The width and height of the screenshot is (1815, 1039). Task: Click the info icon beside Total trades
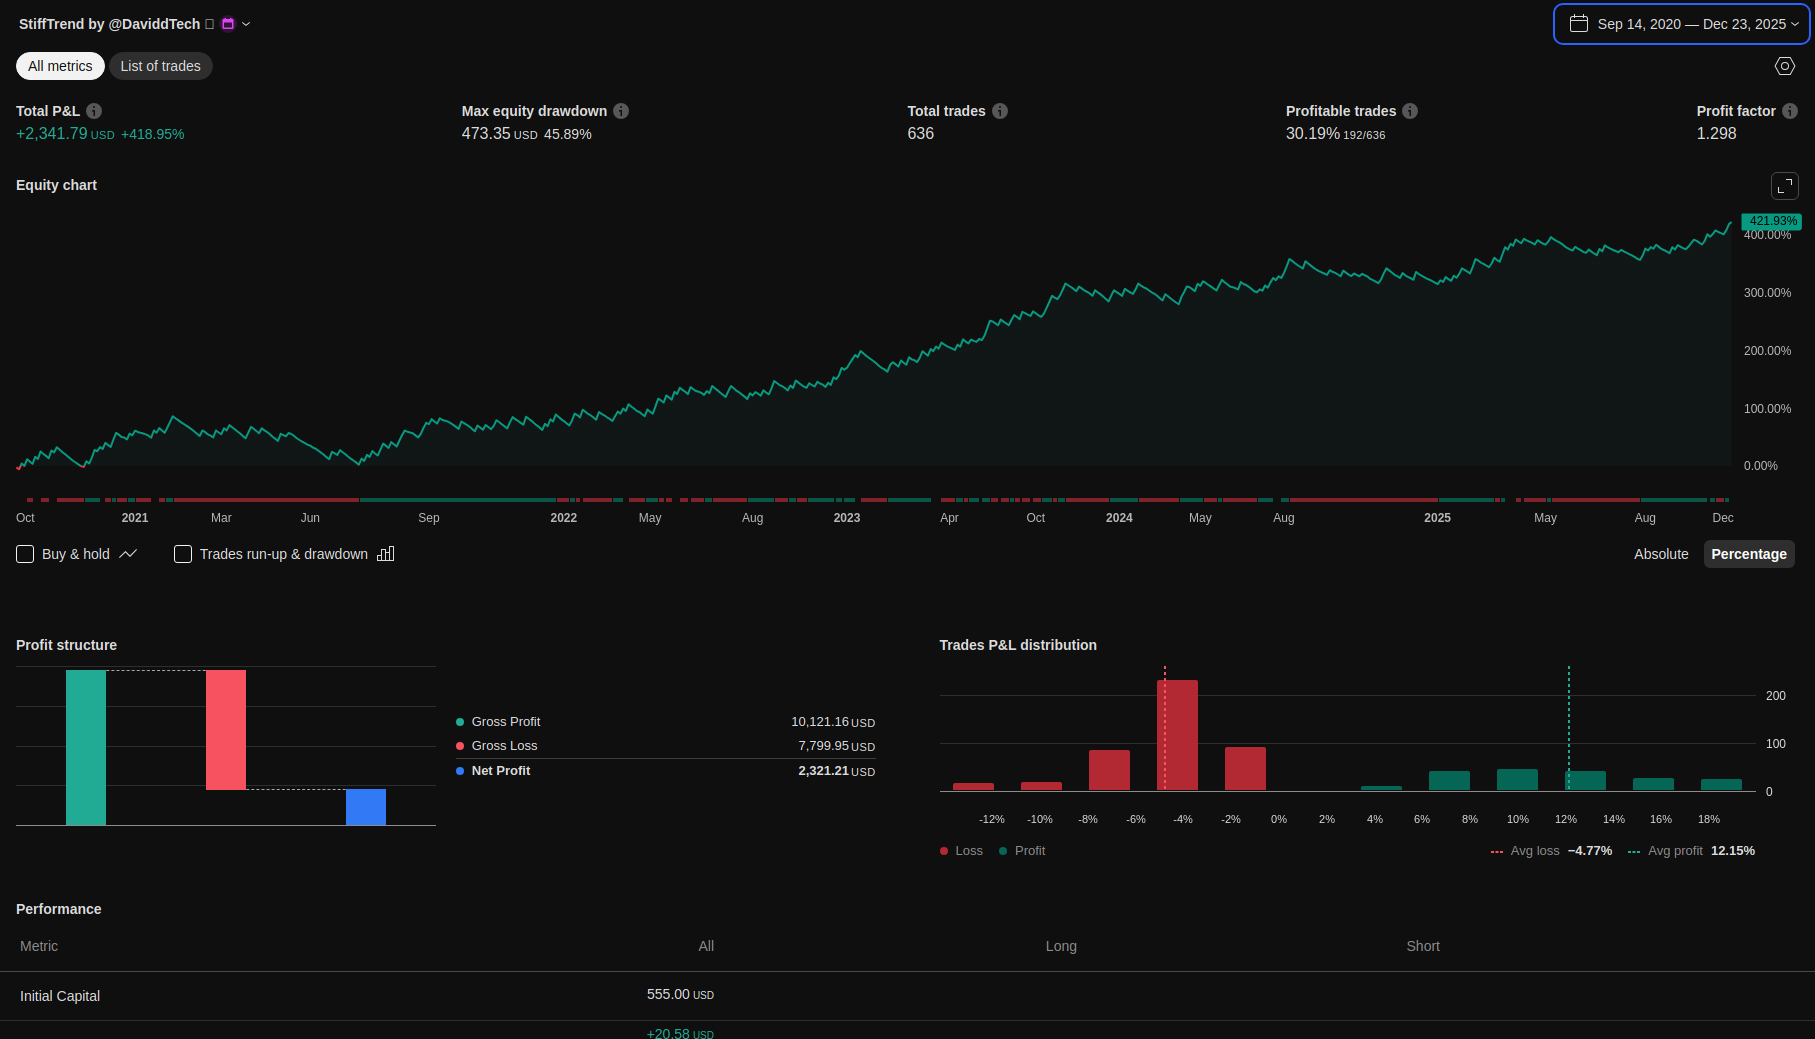(x=1000, y=111)
